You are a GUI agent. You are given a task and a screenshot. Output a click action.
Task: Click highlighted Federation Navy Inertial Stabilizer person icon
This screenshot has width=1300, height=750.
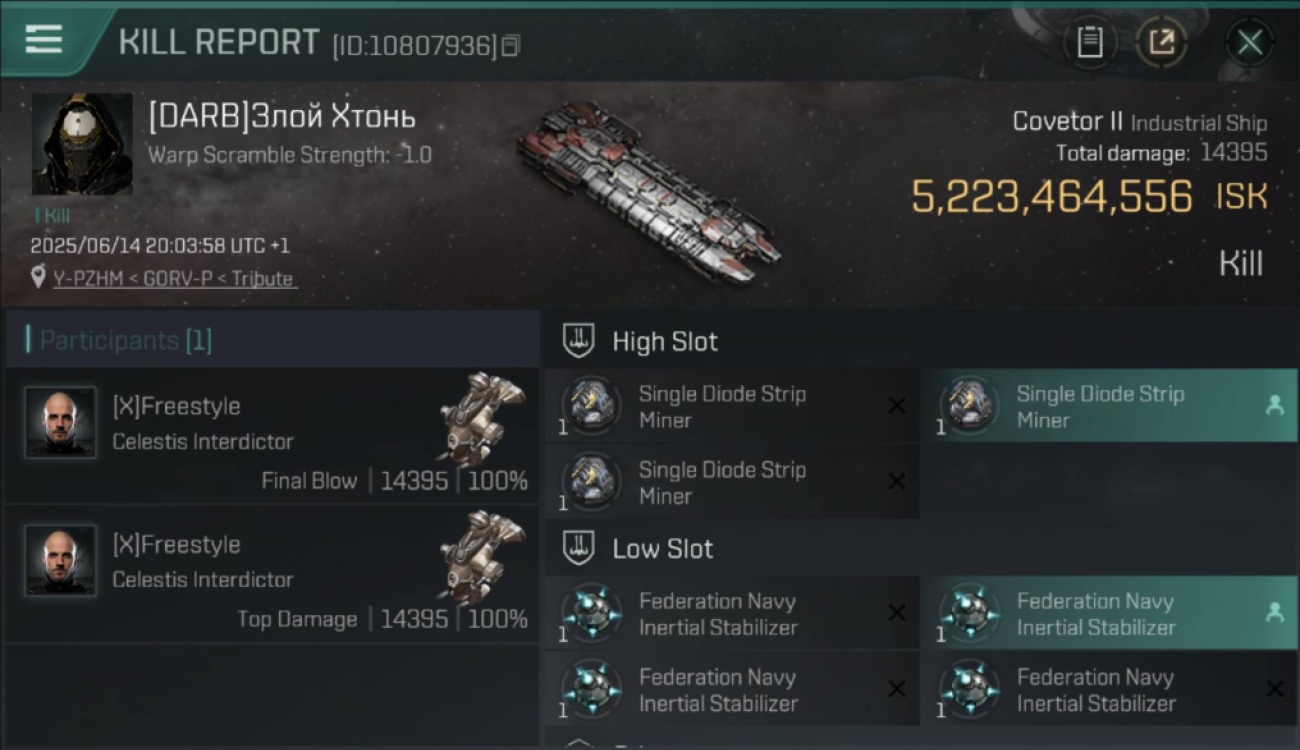[1274, 613]
